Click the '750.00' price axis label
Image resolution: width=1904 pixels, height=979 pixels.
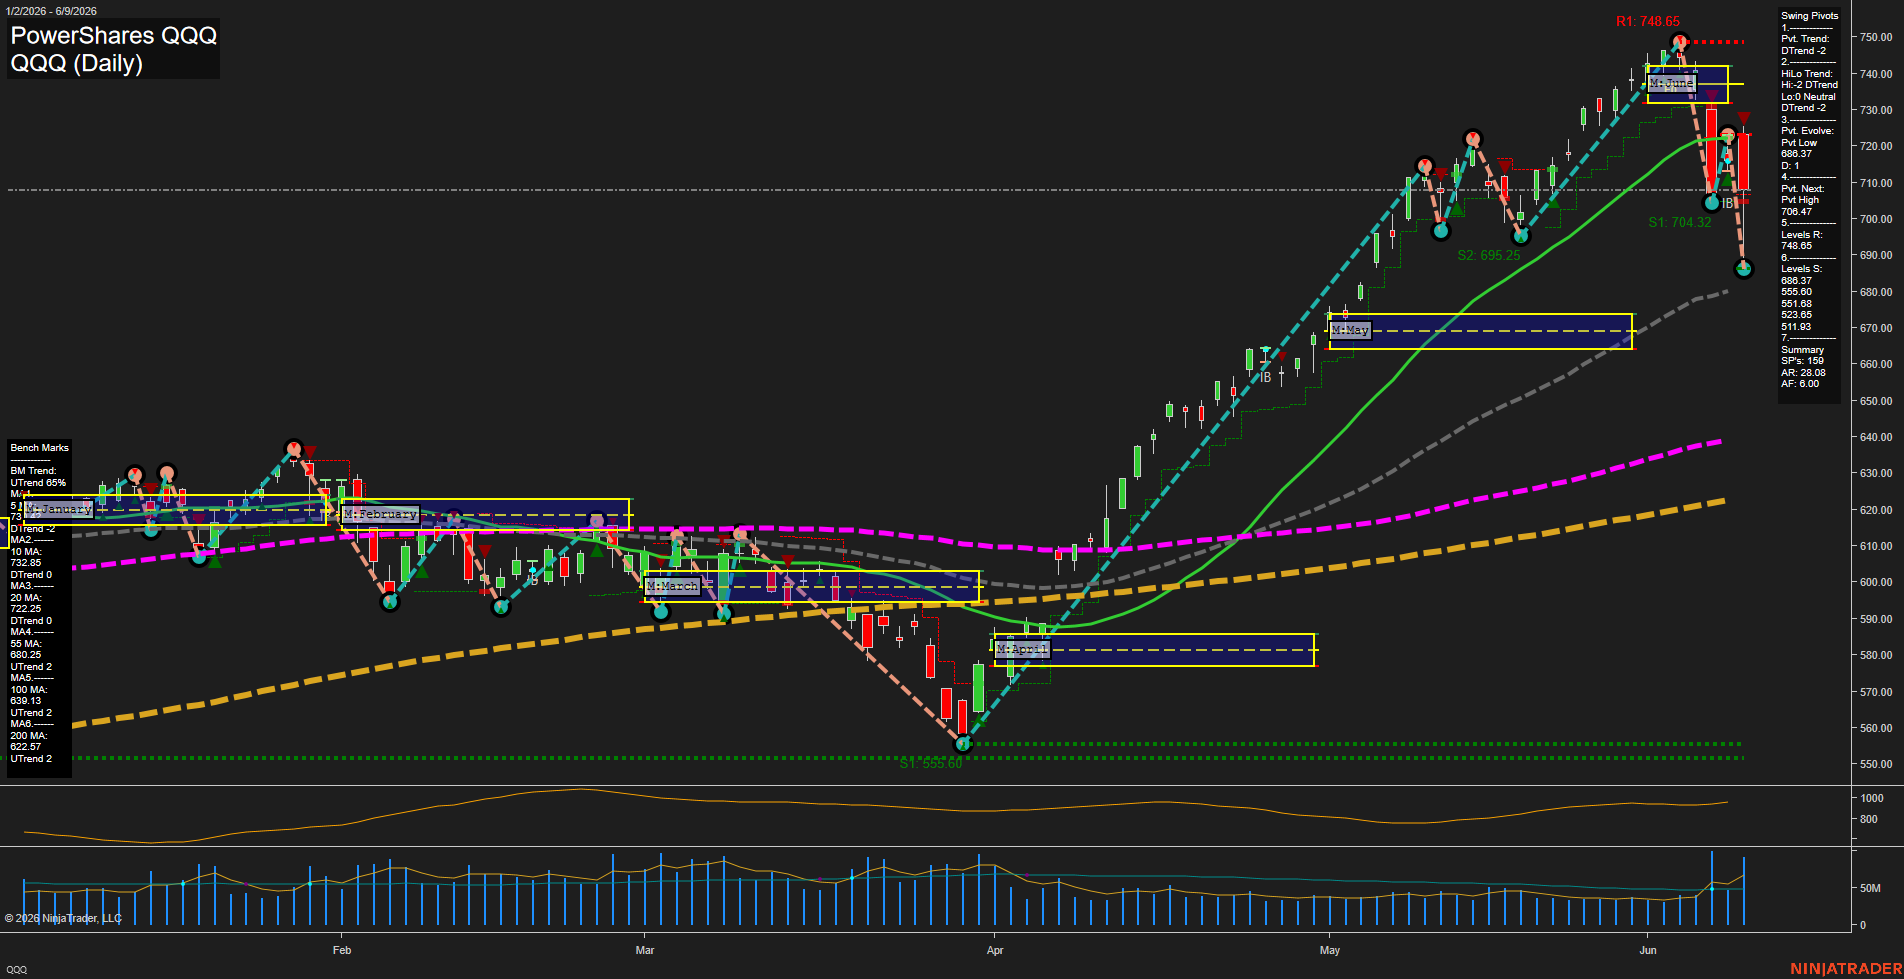click(x=1876, y=37)
